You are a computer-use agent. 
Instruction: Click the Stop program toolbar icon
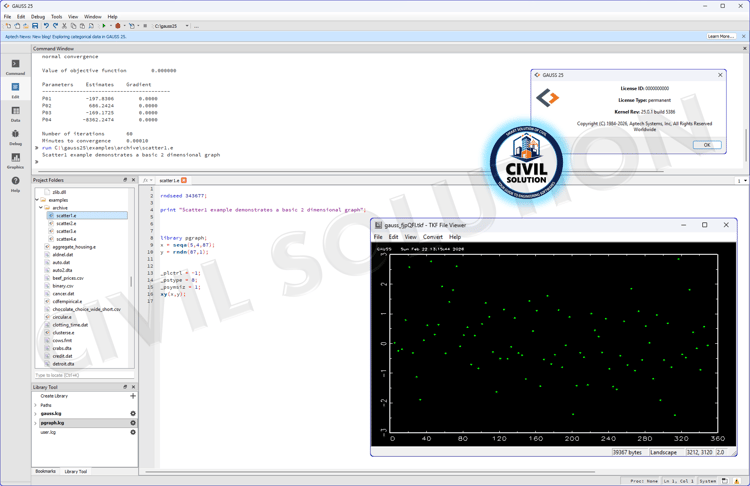point(145,26)
